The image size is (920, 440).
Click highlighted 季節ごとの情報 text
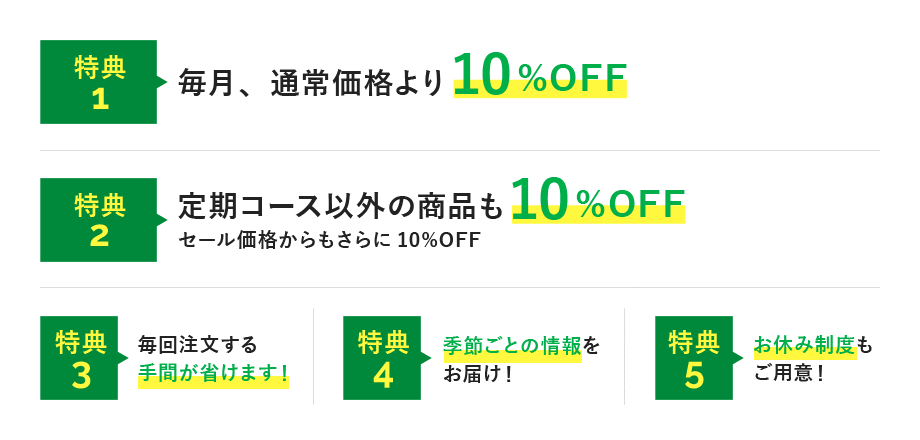(x=512, y=346)
